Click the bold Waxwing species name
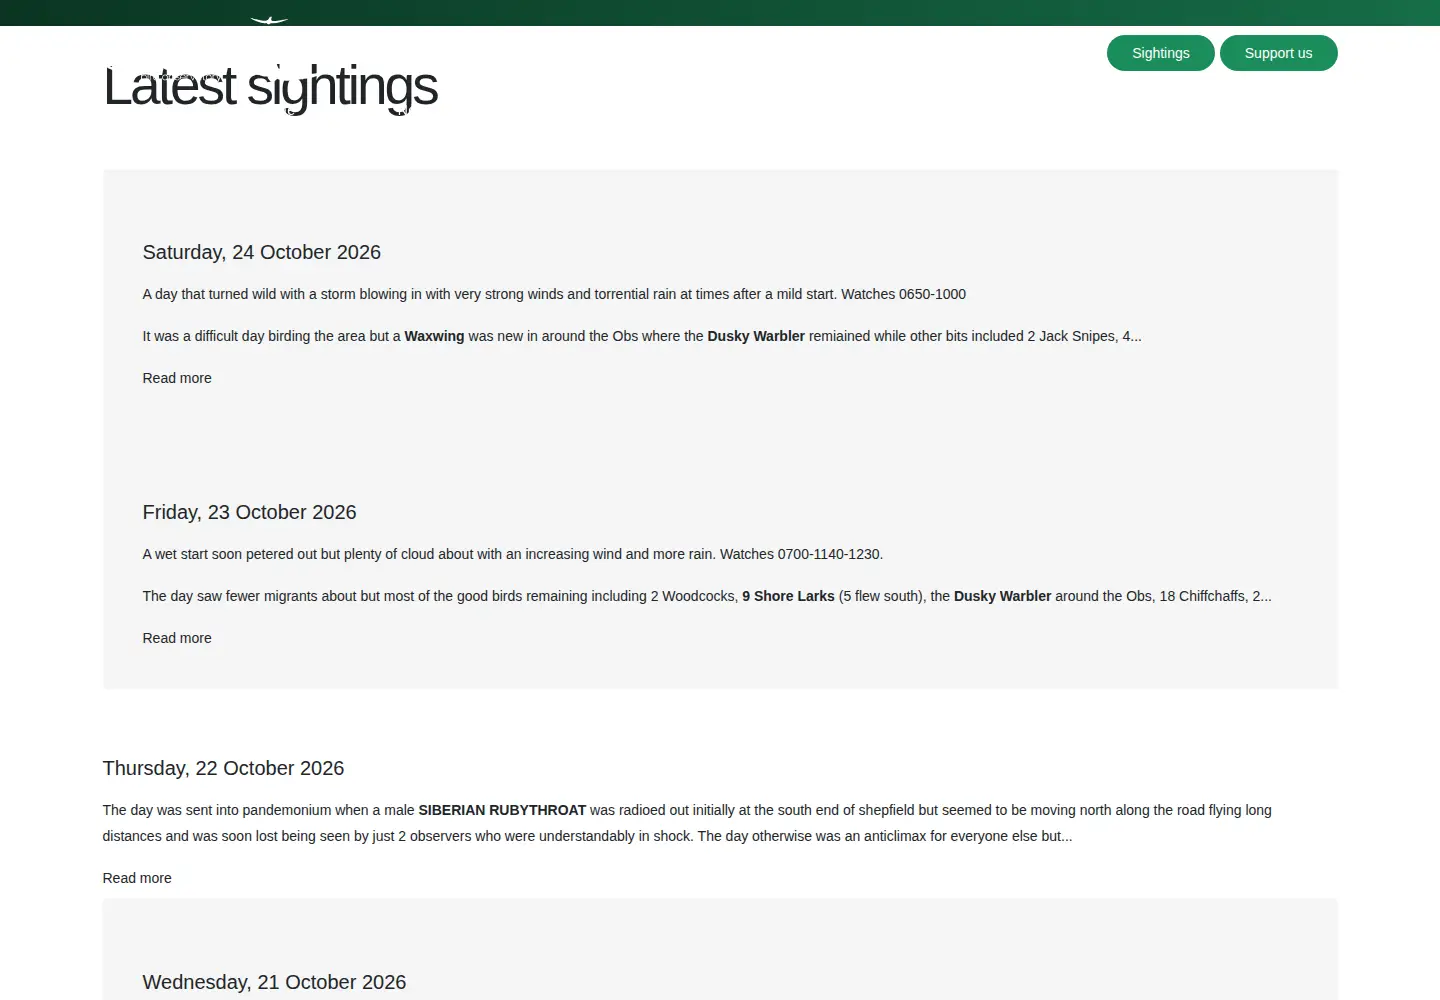Screen dimensions: 1440x1000 tap(434, 336)
